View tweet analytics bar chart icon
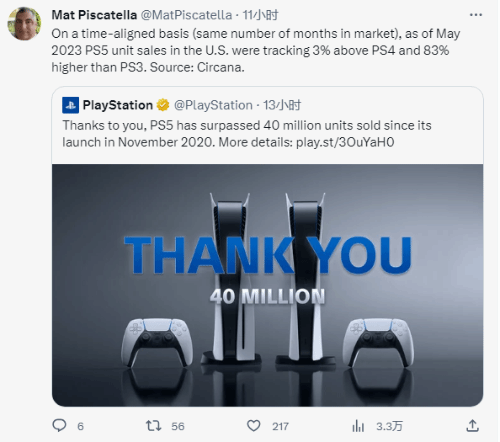 (358, 426)
